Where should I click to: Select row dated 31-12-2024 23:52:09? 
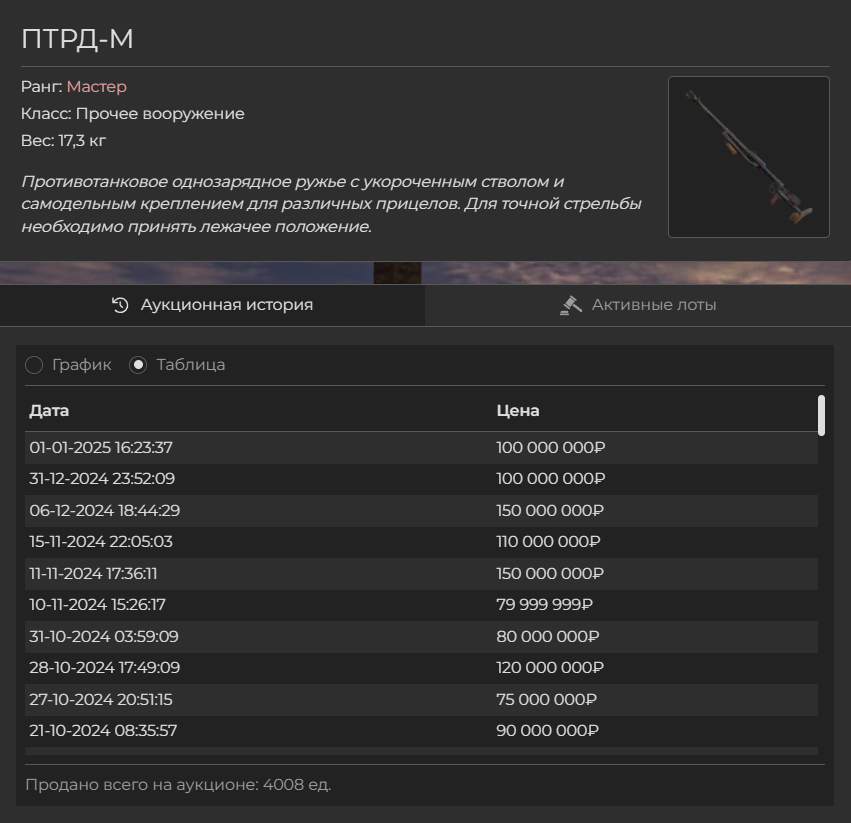[x=421, y=479]
